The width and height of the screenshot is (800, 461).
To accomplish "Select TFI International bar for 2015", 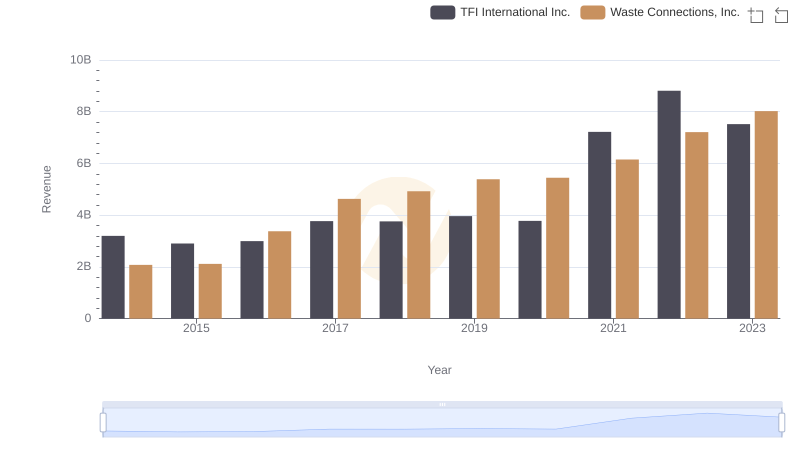I will pos(183,281).
